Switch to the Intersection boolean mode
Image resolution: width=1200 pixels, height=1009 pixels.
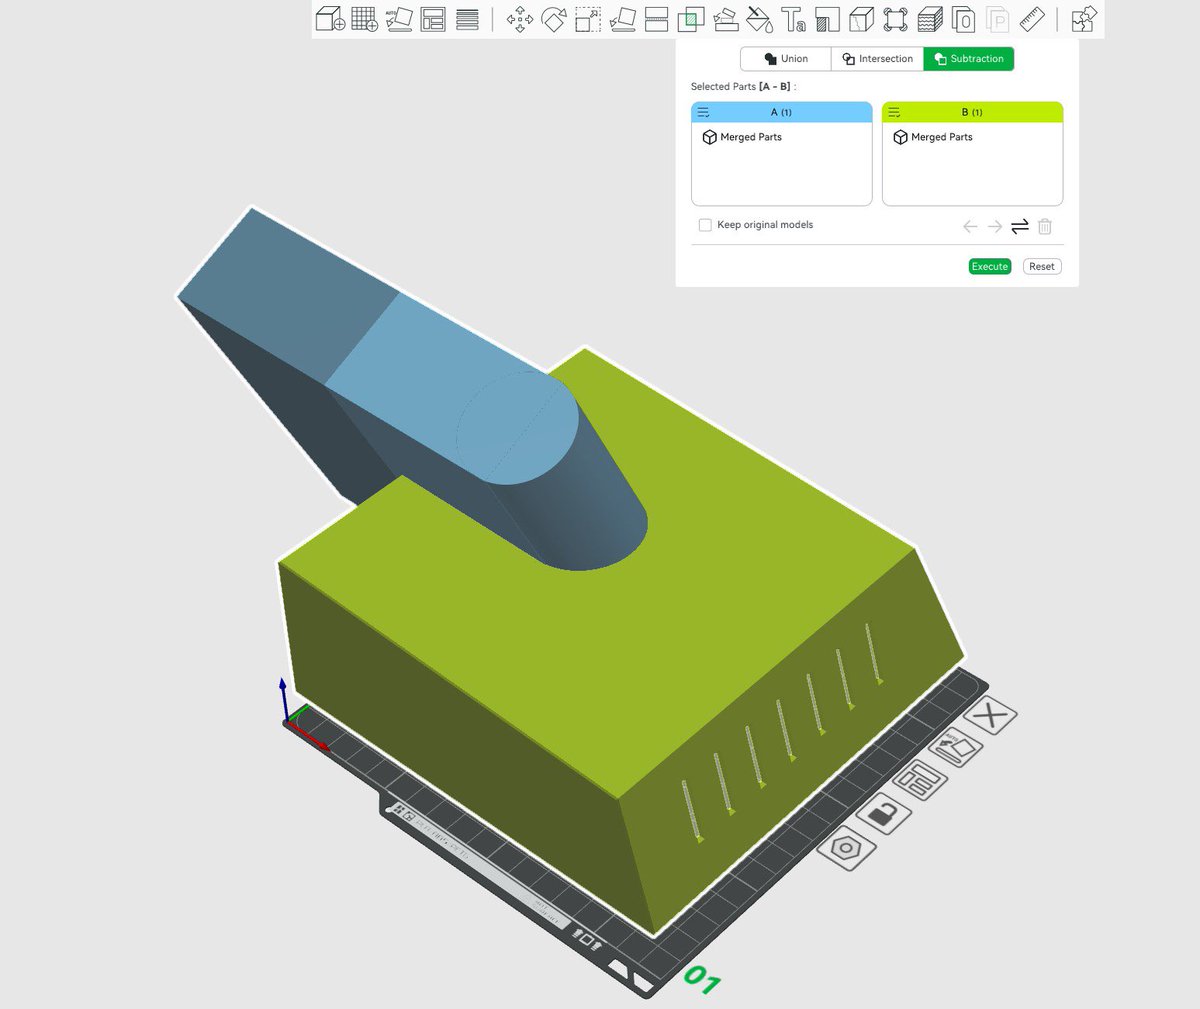tap(877, 59)
